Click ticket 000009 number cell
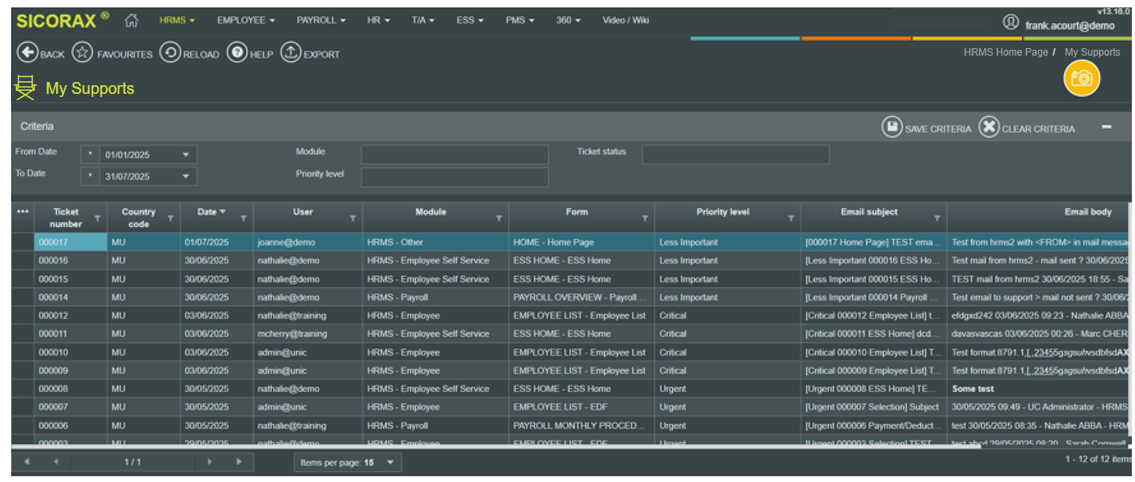The image size is (1135, 482). tap(70, 371)
